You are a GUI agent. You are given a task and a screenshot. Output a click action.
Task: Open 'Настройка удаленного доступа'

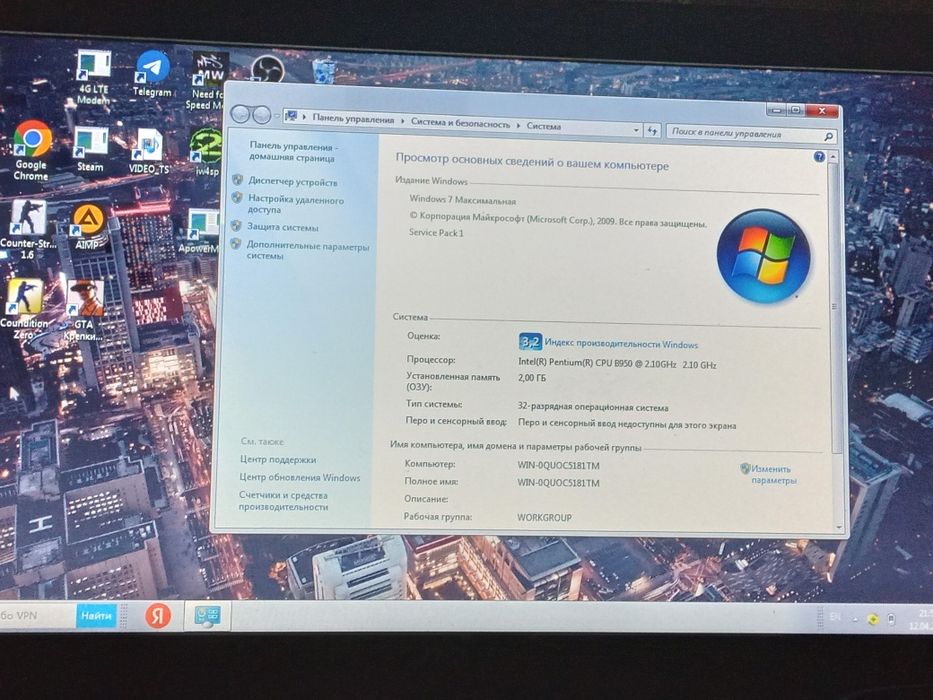pos(296,205)
